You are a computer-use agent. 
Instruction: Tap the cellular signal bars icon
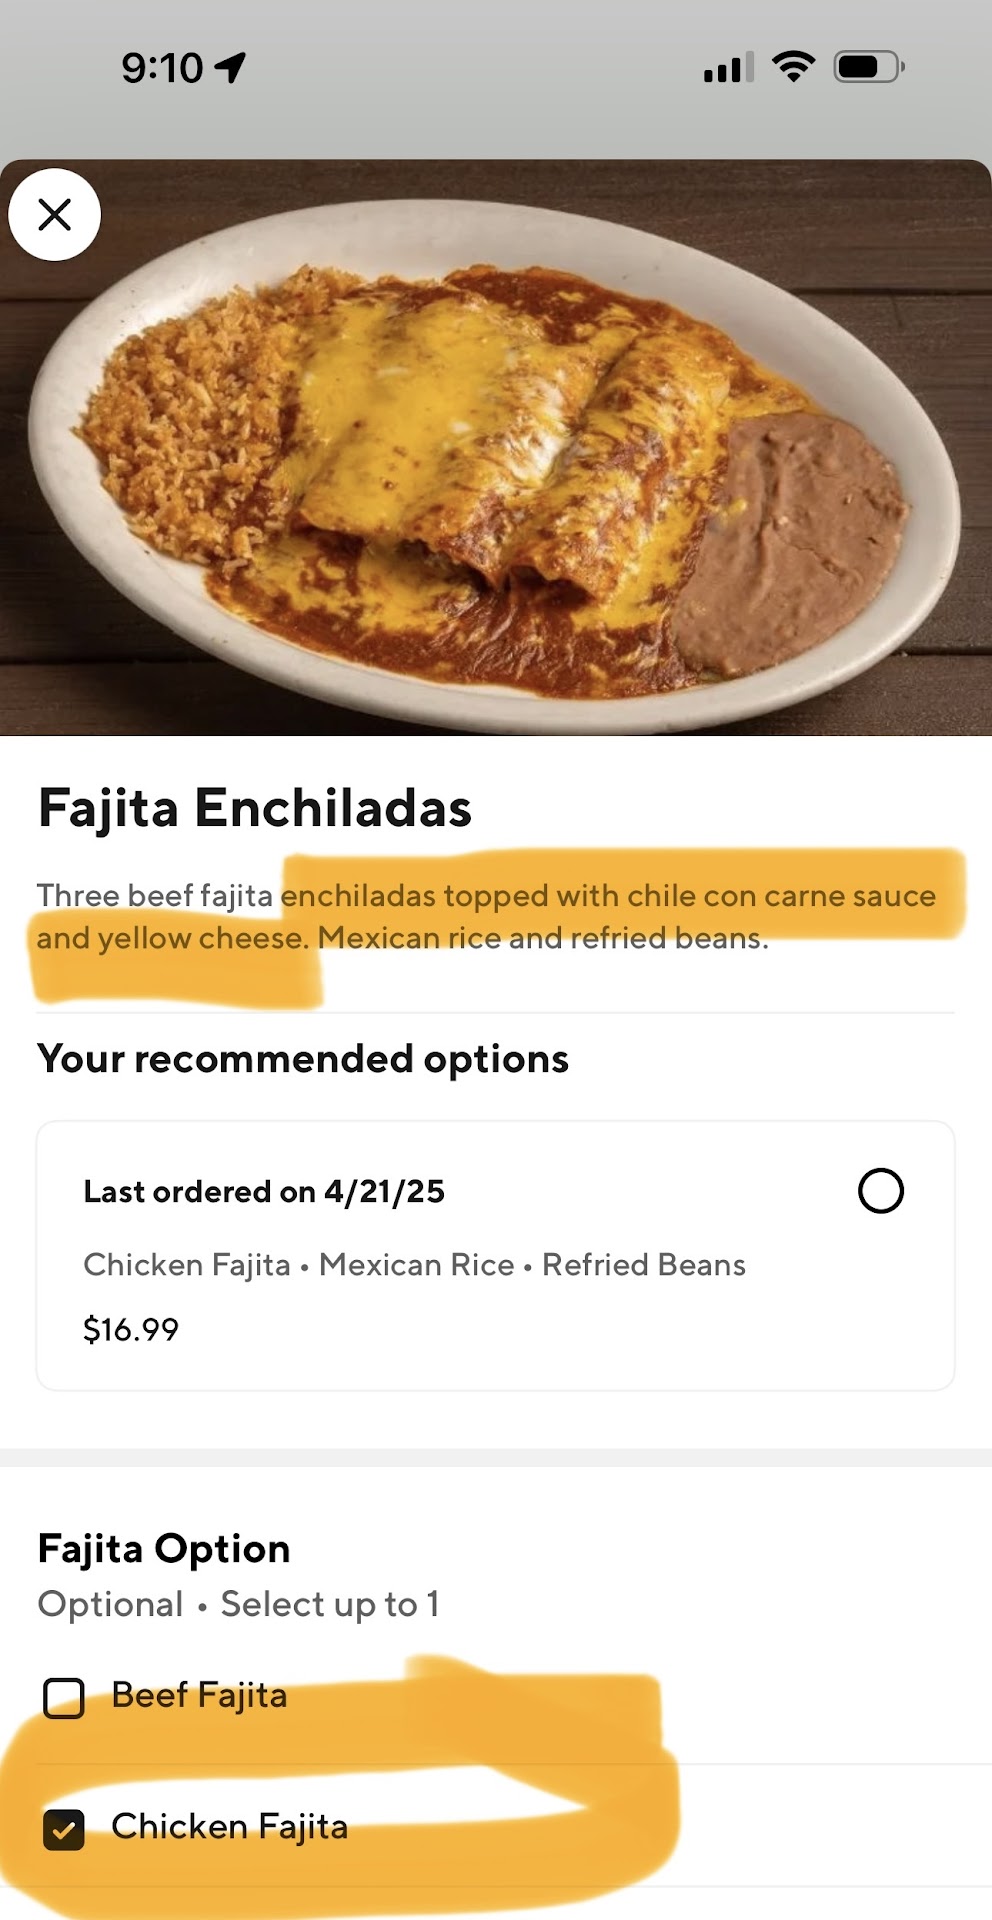point(728,67)
